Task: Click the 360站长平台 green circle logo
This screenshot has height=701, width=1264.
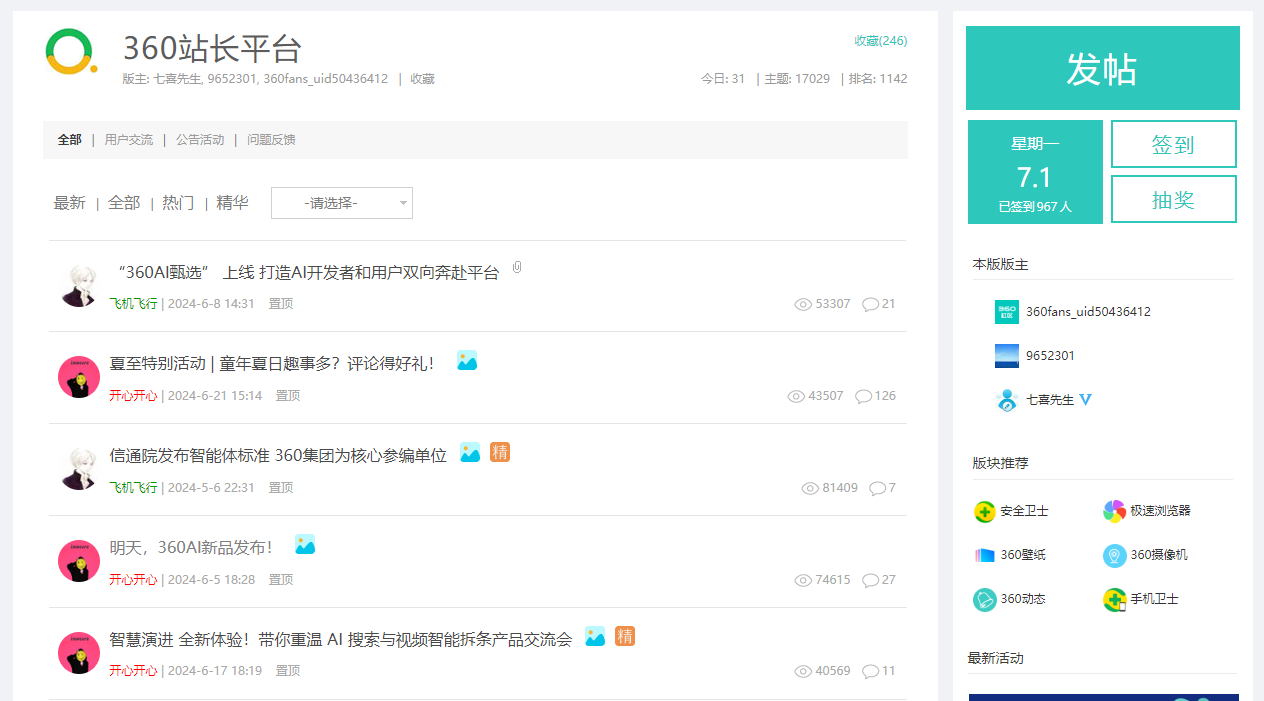Action: (71, 51)
